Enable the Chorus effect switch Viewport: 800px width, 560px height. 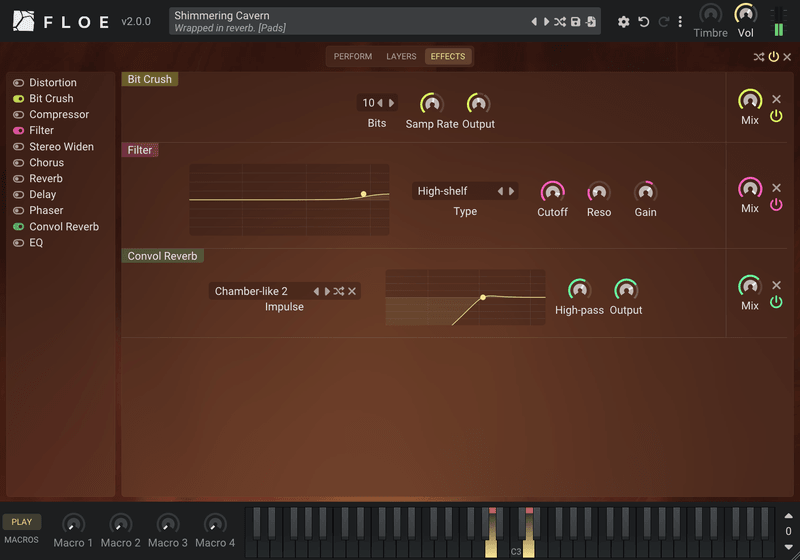[x=18, y=163]
